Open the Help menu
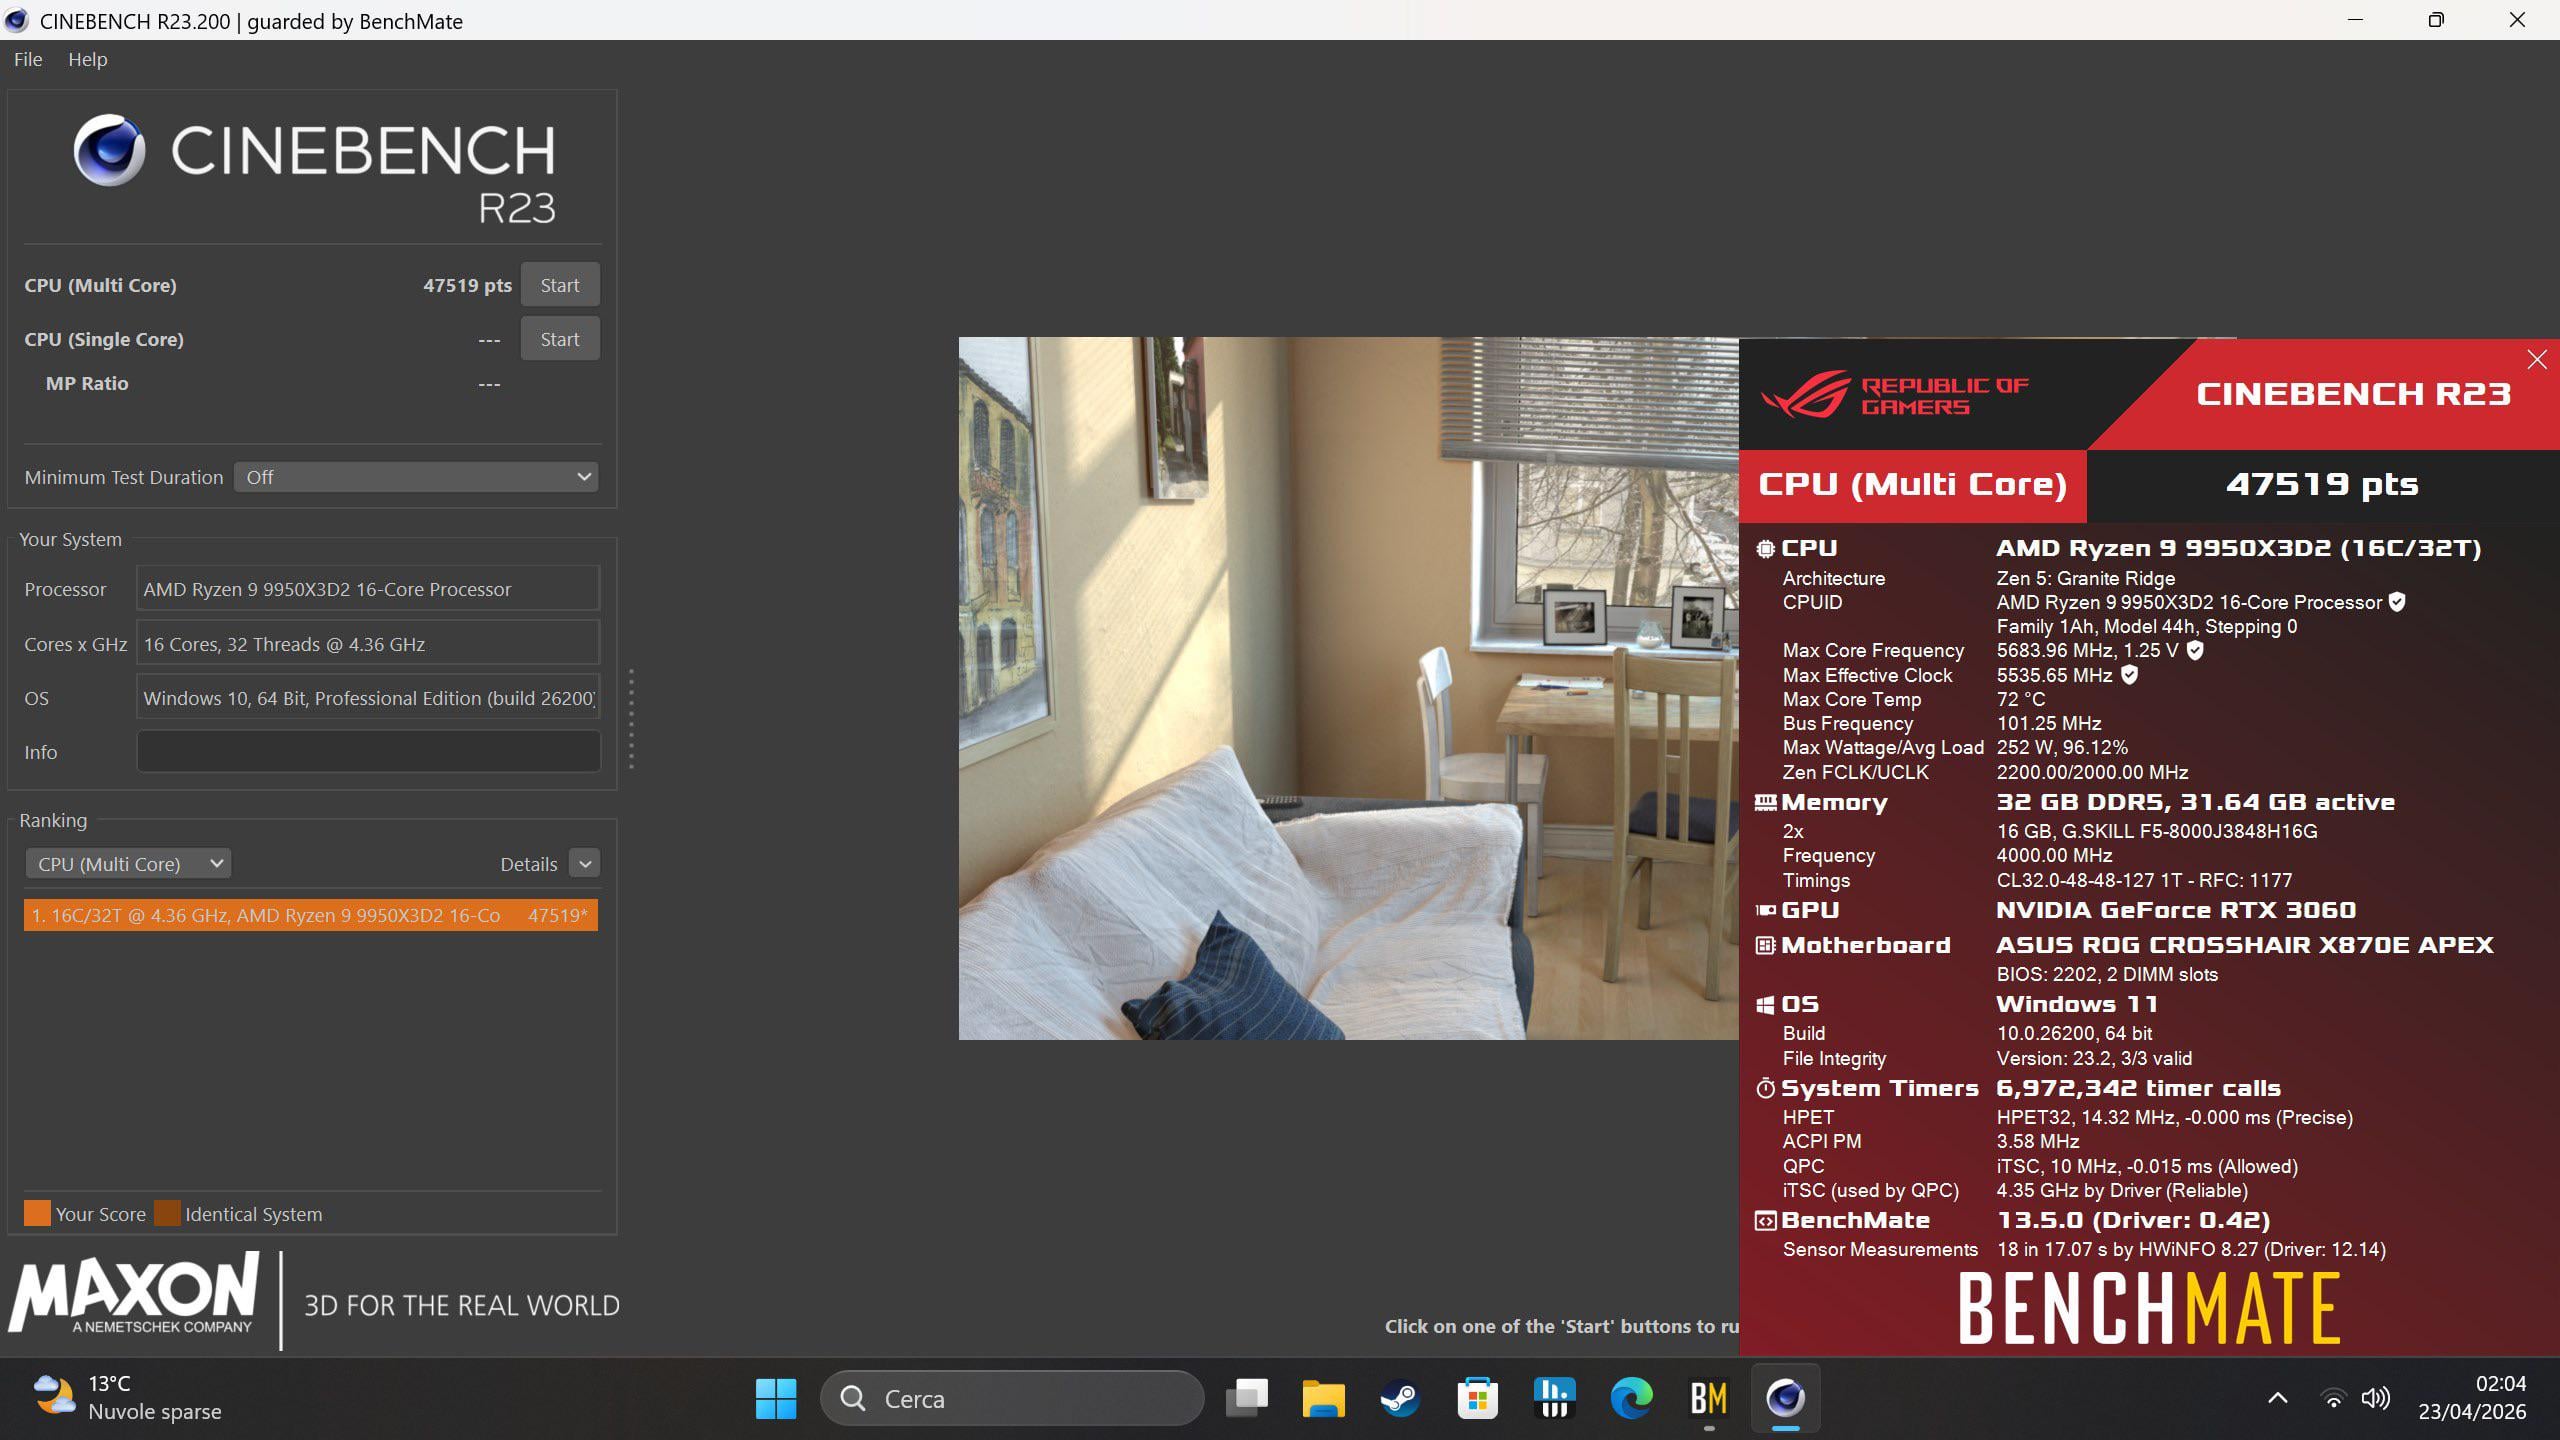The height and width of the screenshot is (1440, 2560). click(87, 59)
